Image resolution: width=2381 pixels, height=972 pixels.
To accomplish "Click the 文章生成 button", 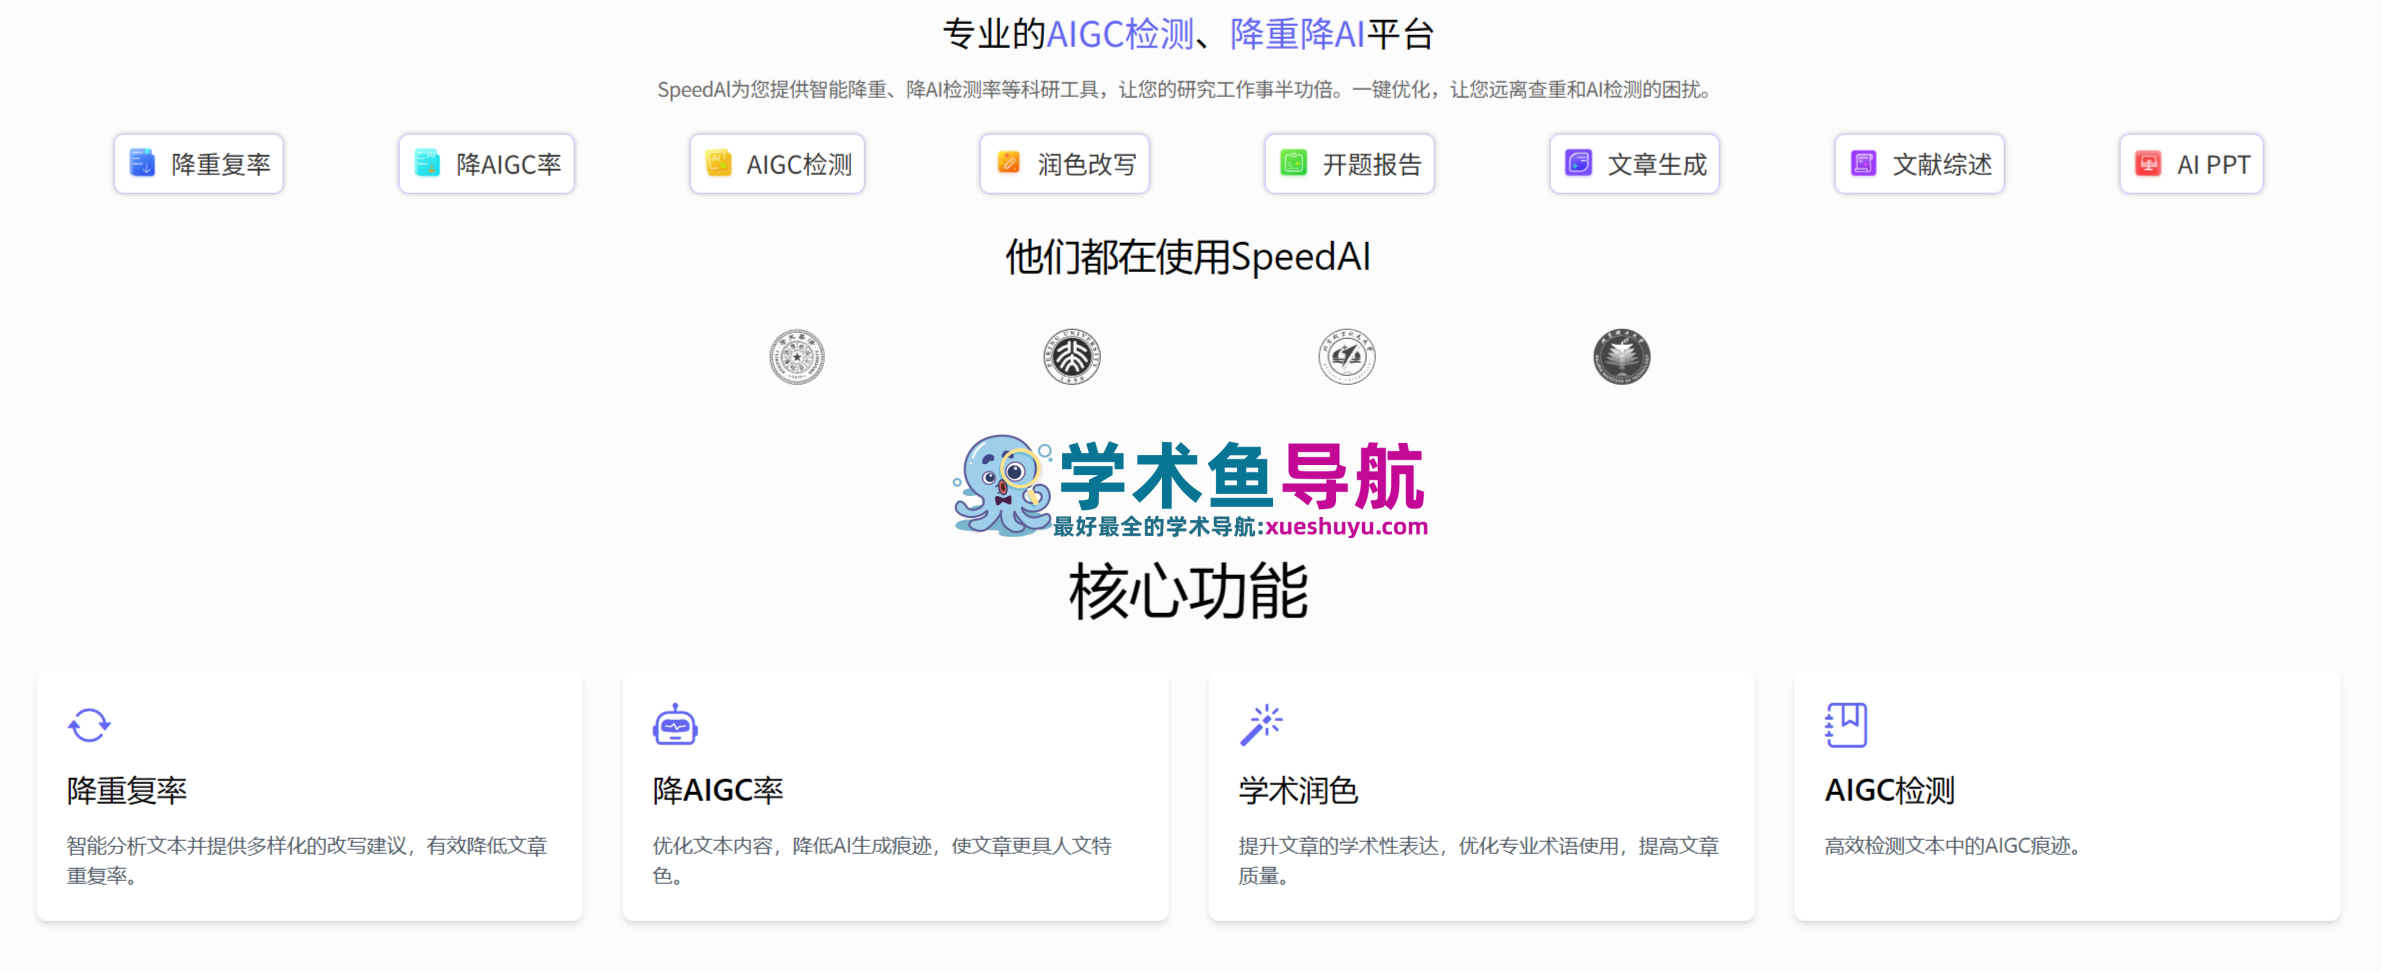I will (x=1633, y=163).
